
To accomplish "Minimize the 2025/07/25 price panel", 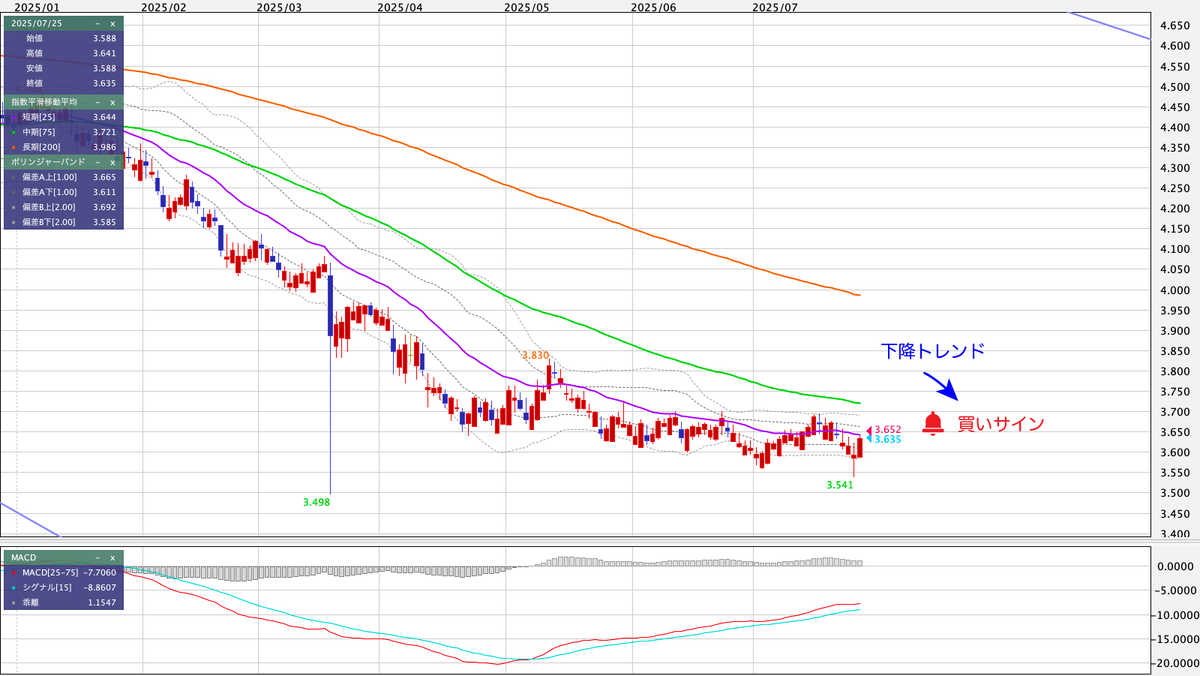I will point(96,23).
